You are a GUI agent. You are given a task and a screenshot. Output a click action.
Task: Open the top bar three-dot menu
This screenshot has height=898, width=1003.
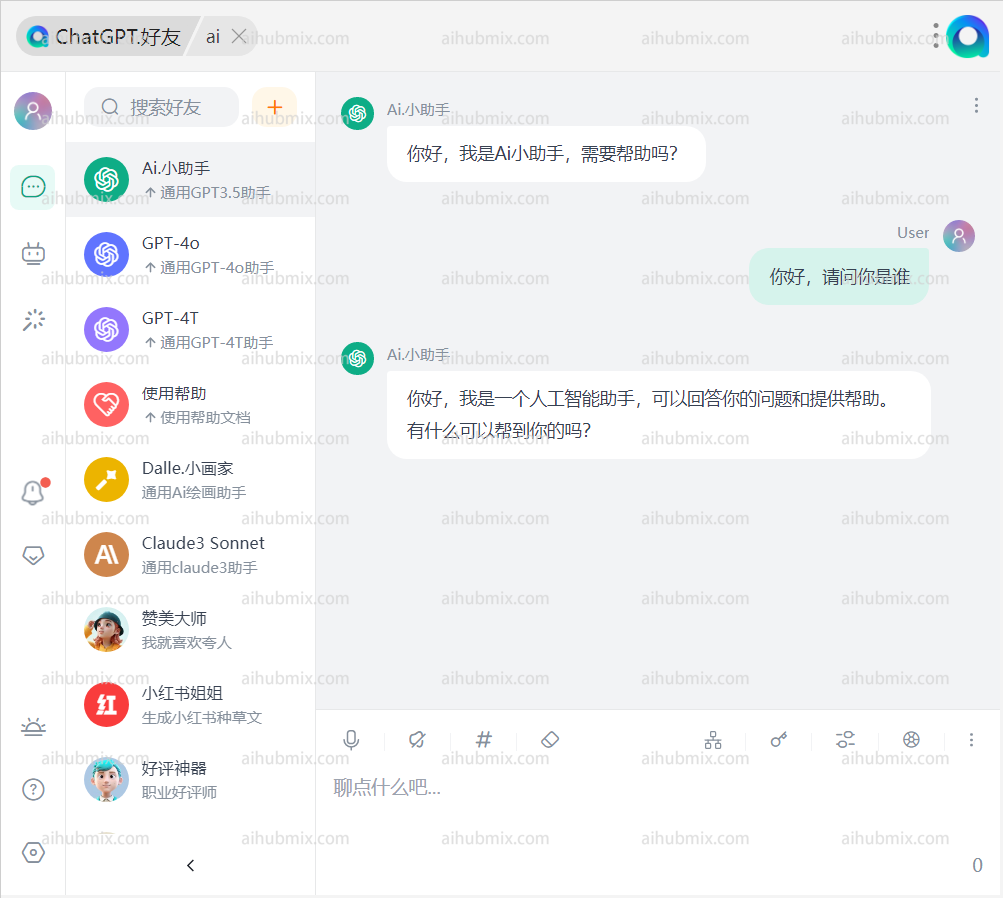[935, 36]
